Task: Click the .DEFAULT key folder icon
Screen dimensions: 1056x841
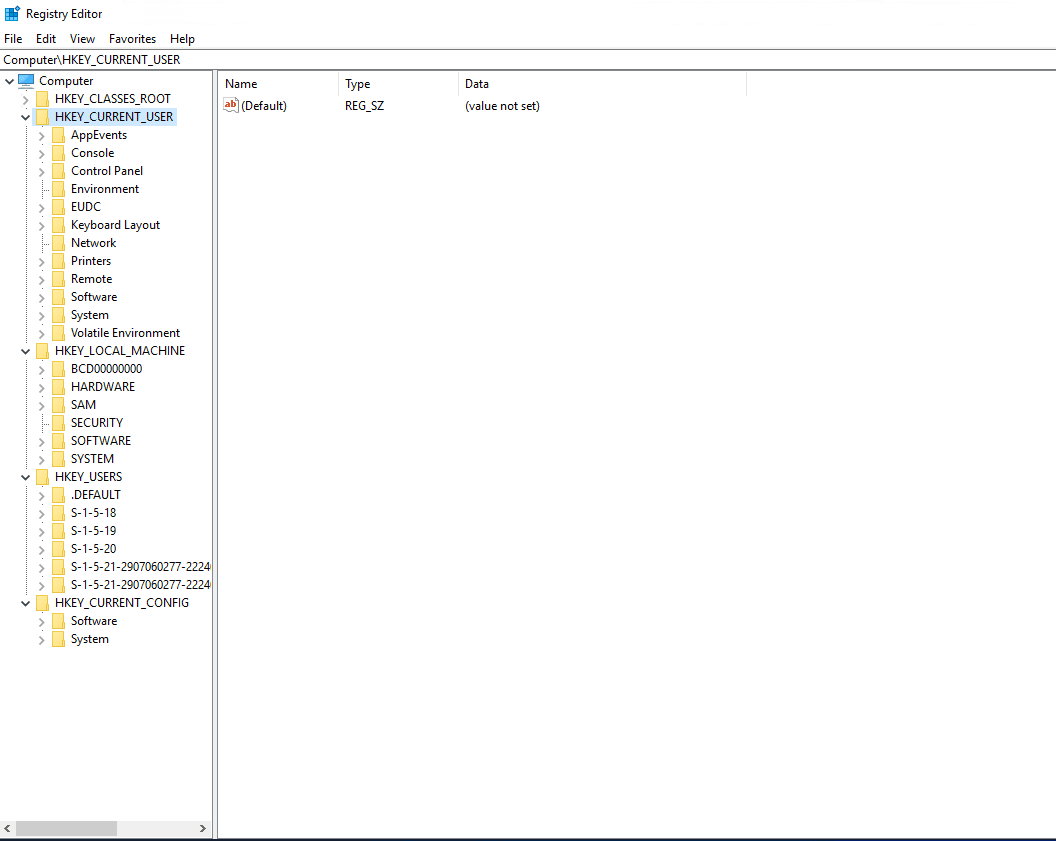Action: click(58, 495)
